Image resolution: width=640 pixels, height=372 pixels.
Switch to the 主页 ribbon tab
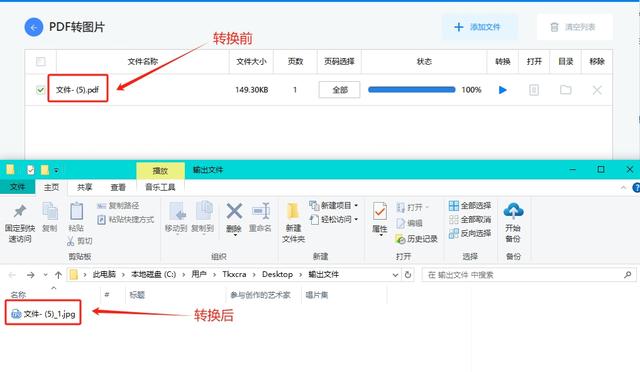[x=51, y=187]
